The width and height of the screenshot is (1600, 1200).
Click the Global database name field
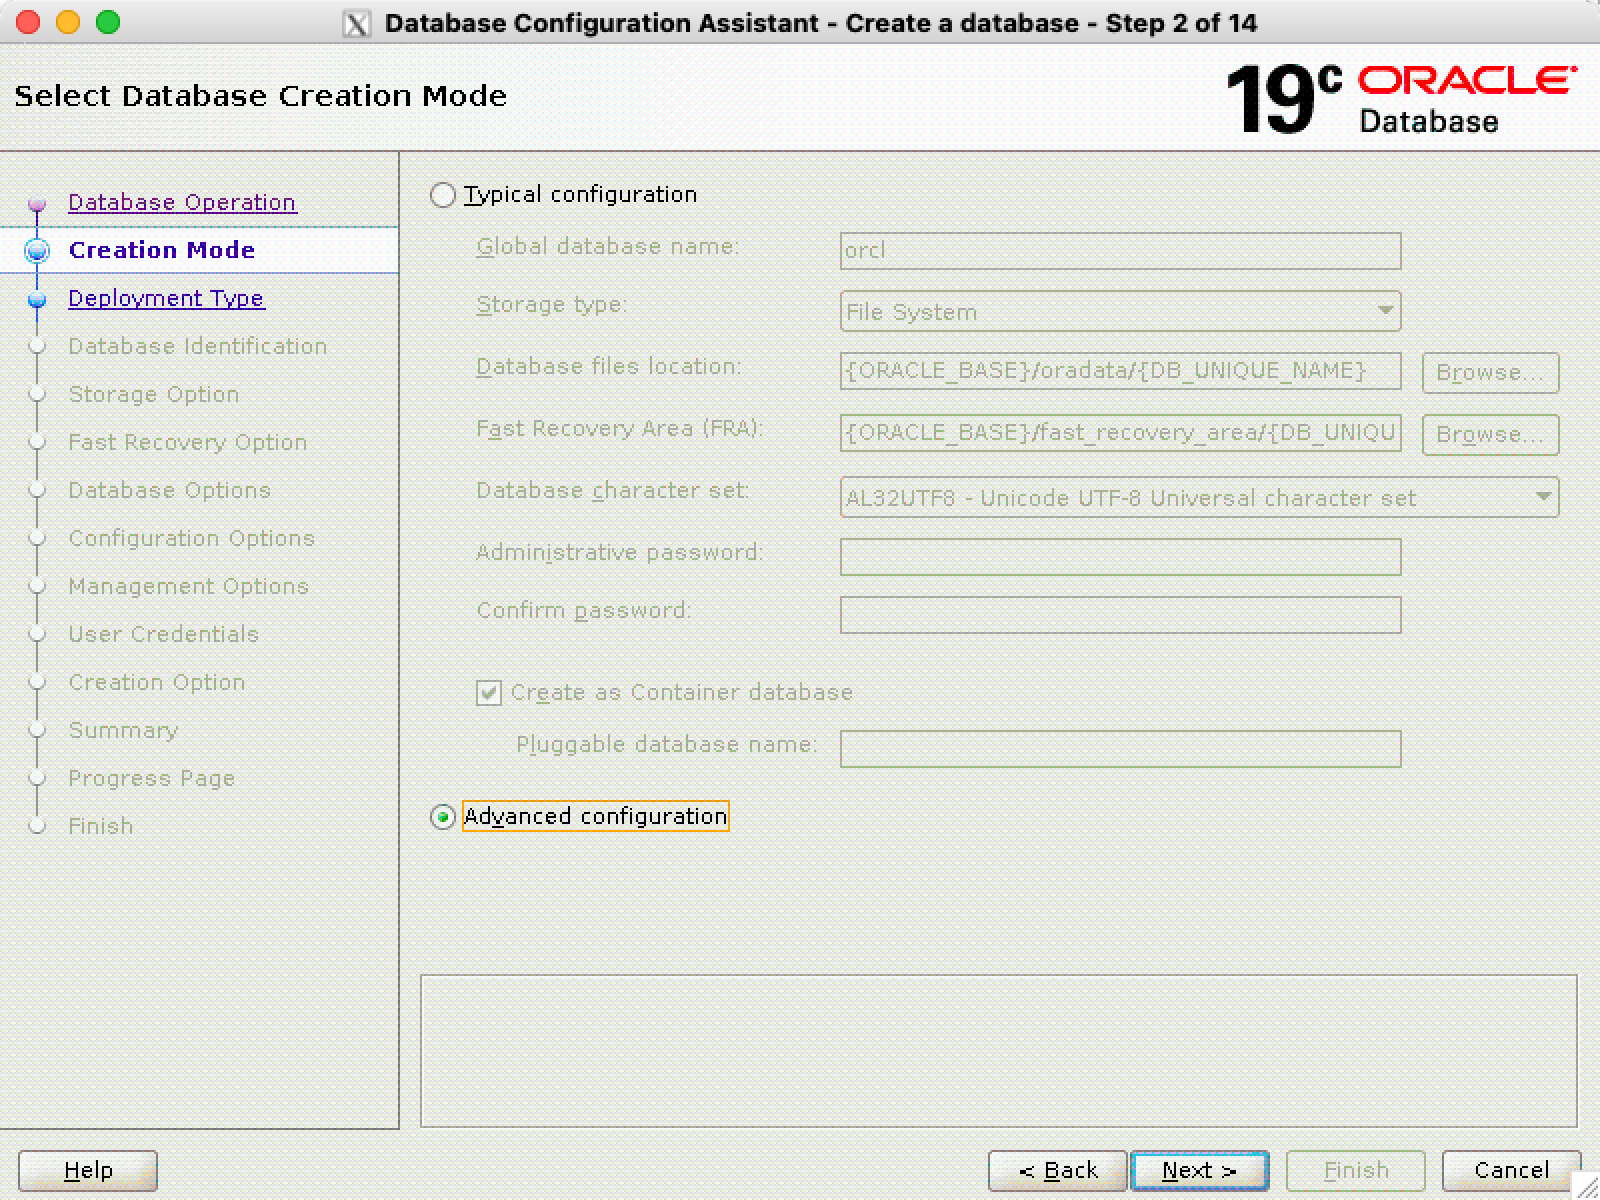(x=1120, y=251)
